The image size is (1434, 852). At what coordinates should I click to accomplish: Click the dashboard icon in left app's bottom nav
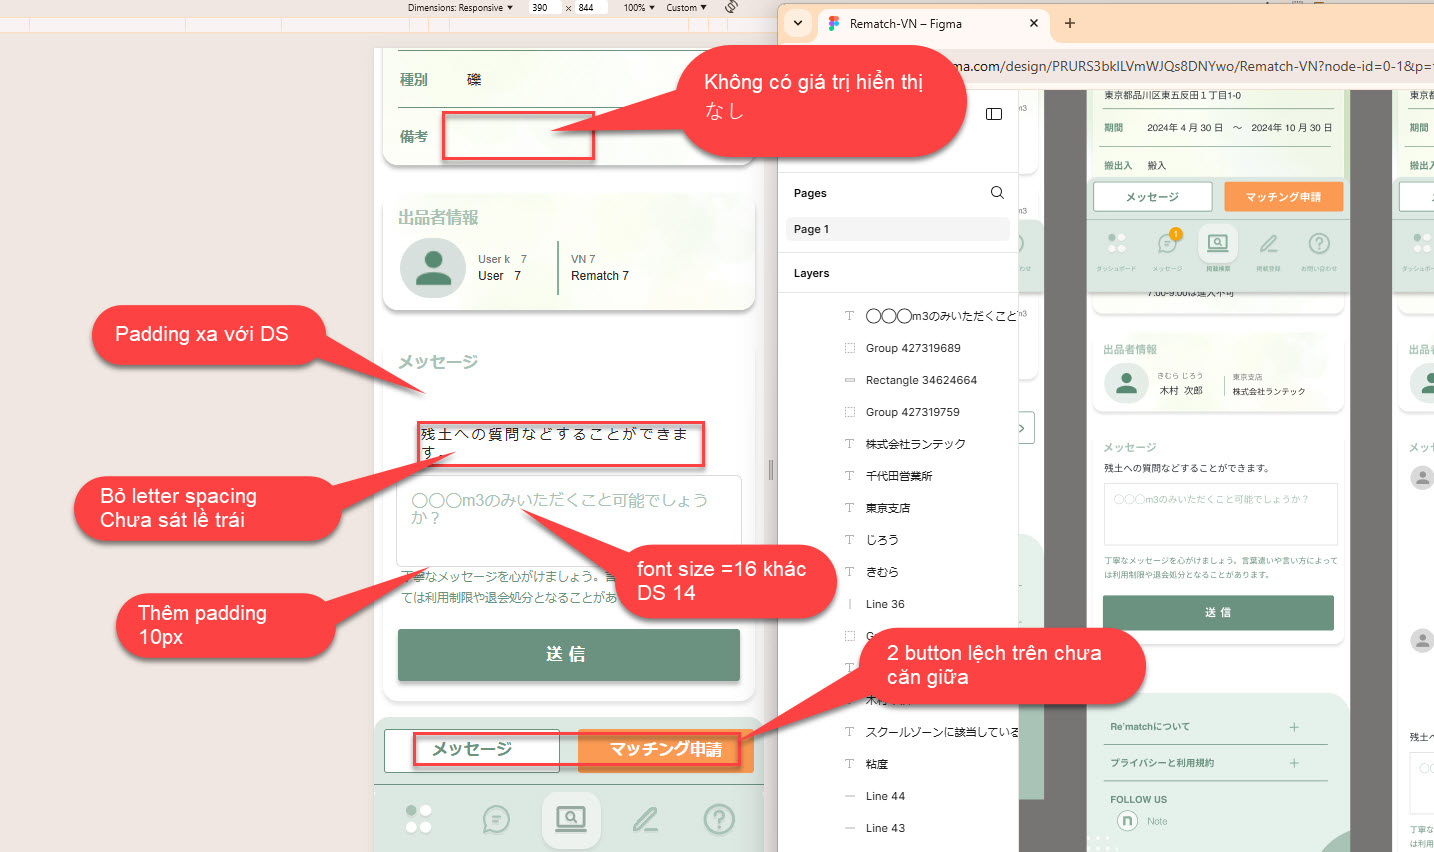419,819
